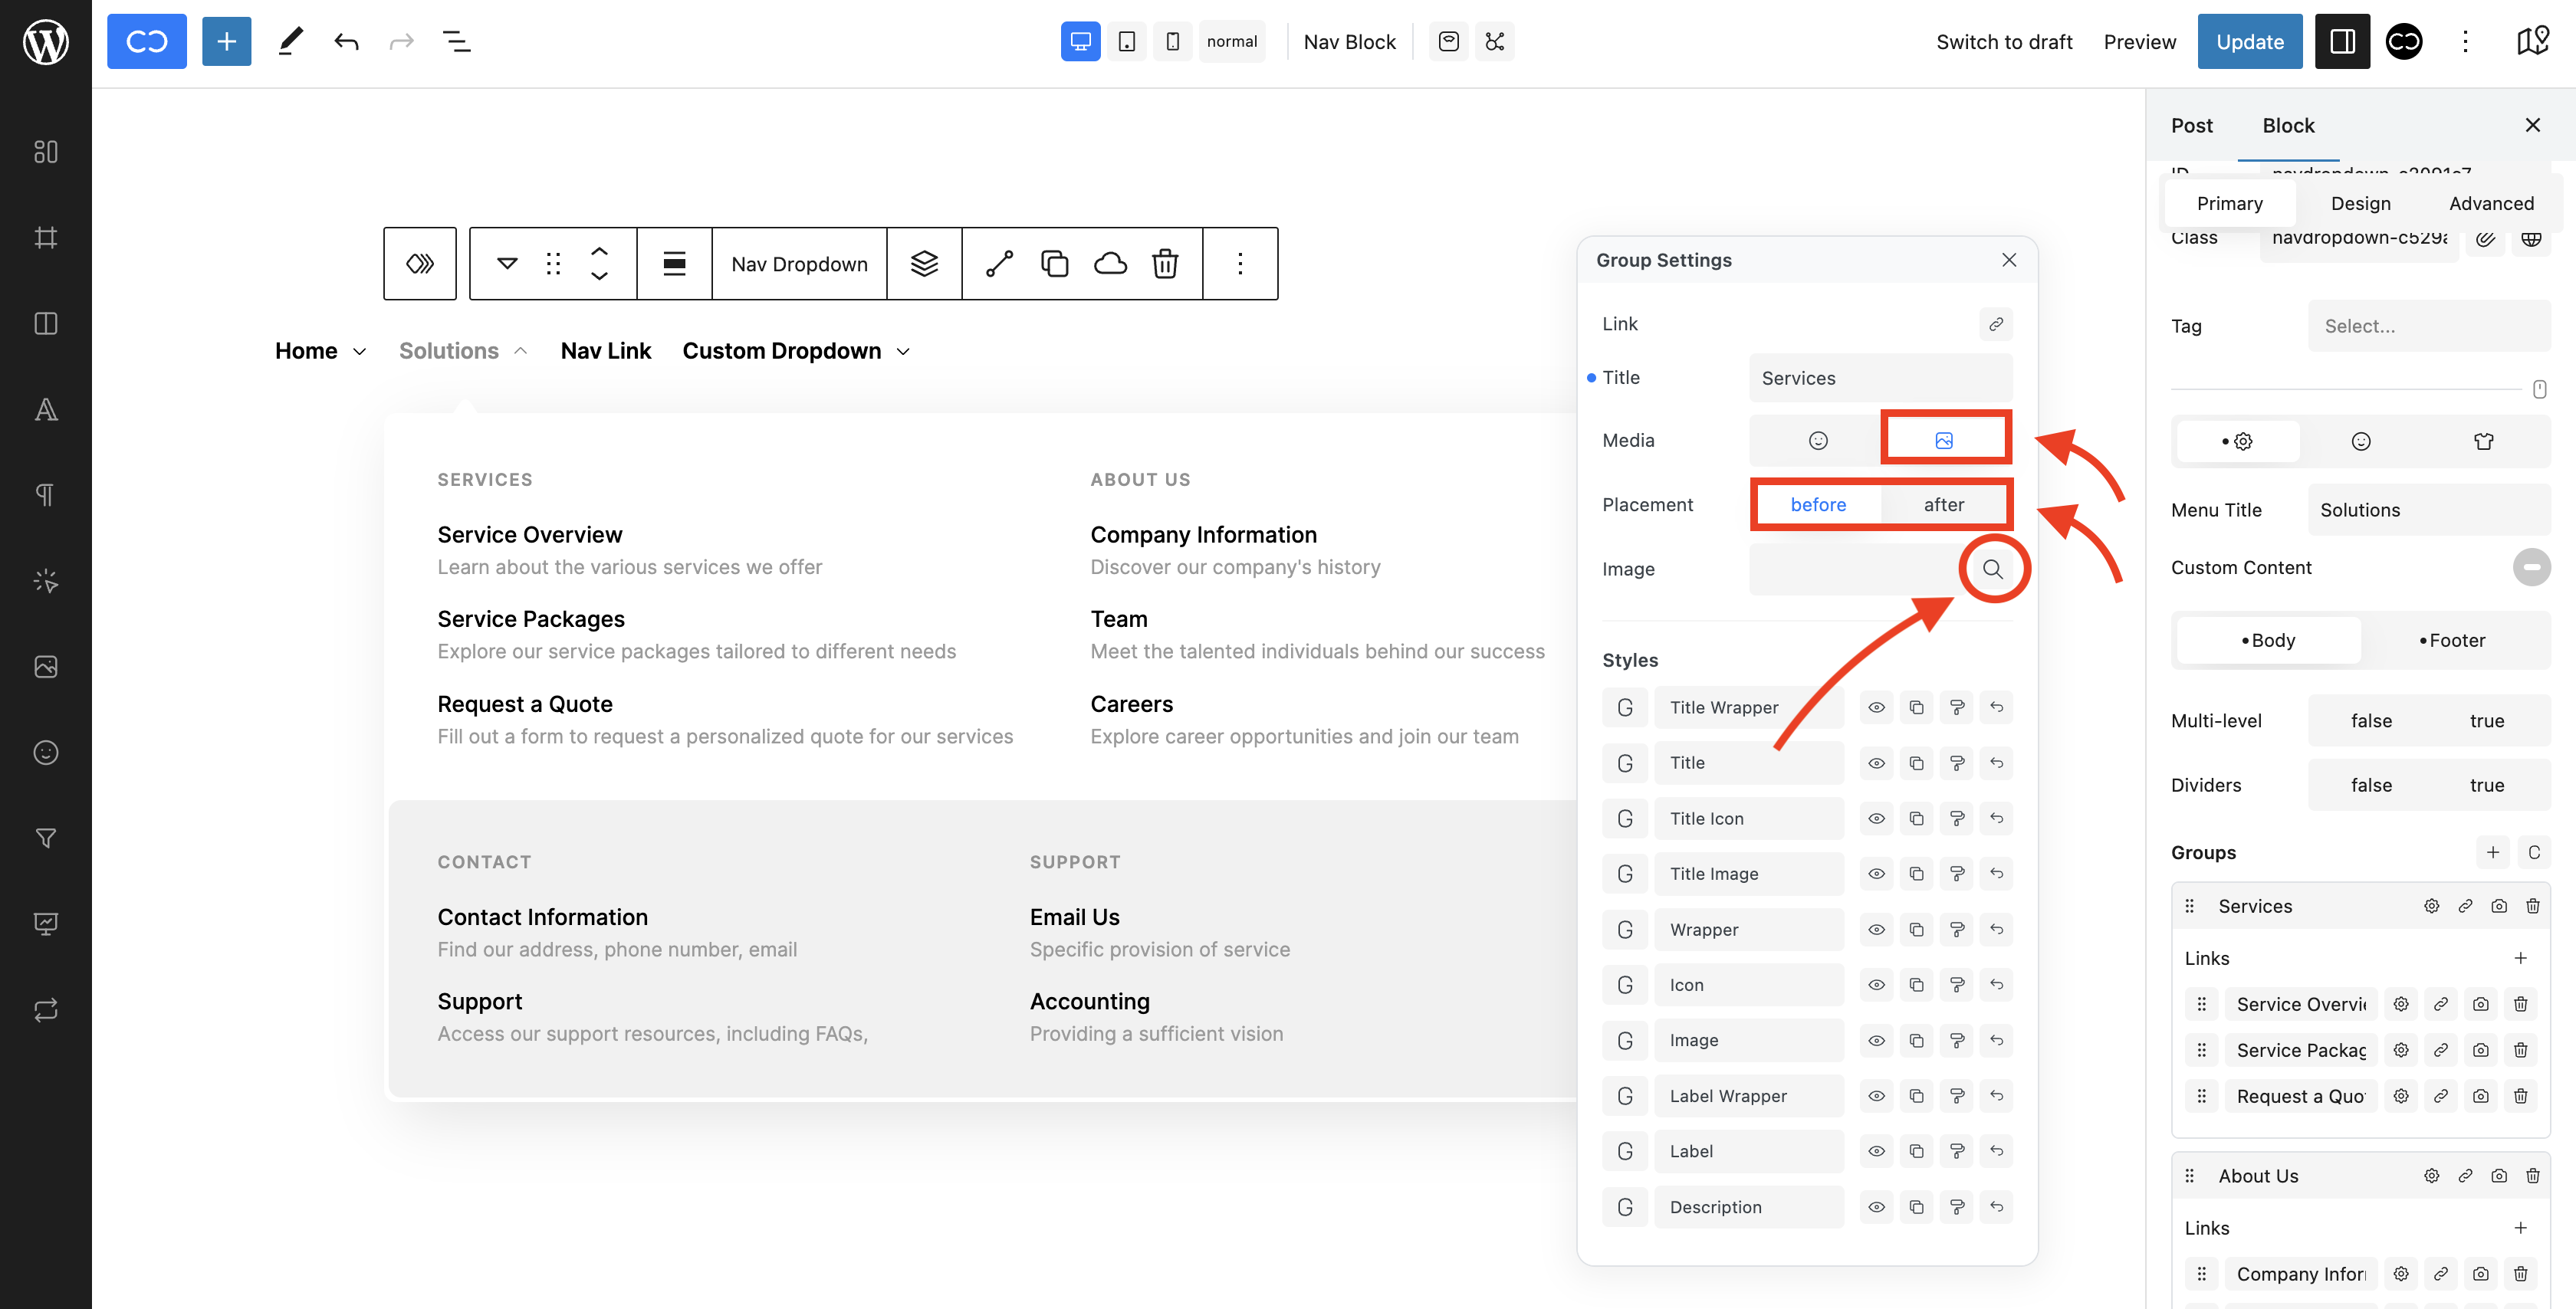The height and width of the screenshot is (1309, 2576).
Task: Expand the Custom Dropdown menu chevron
Action: click(903, 352)
